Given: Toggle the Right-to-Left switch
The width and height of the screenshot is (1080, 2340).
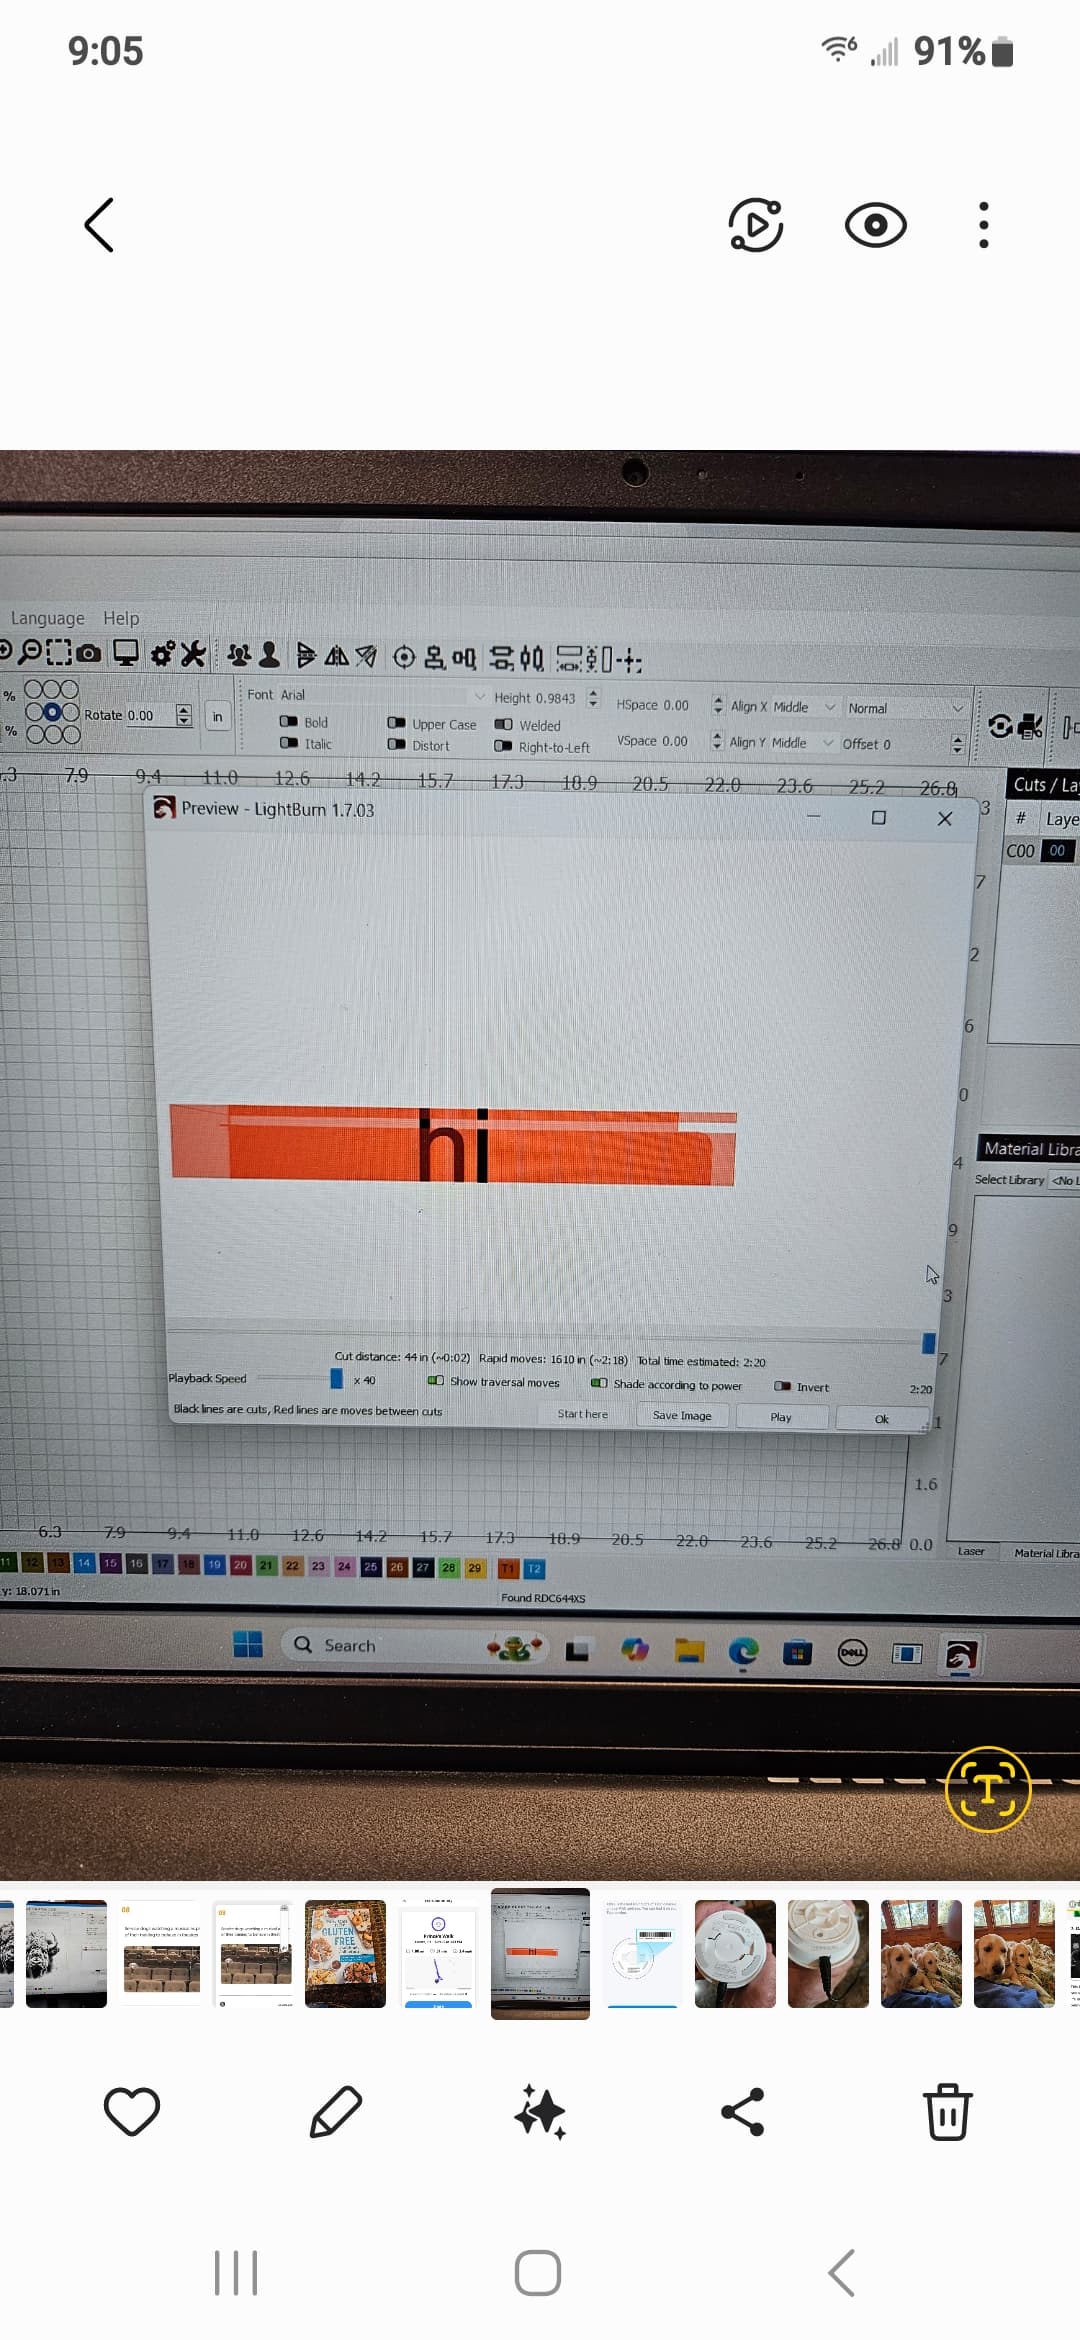Looking at the screenshot, I should pos(503,746).
